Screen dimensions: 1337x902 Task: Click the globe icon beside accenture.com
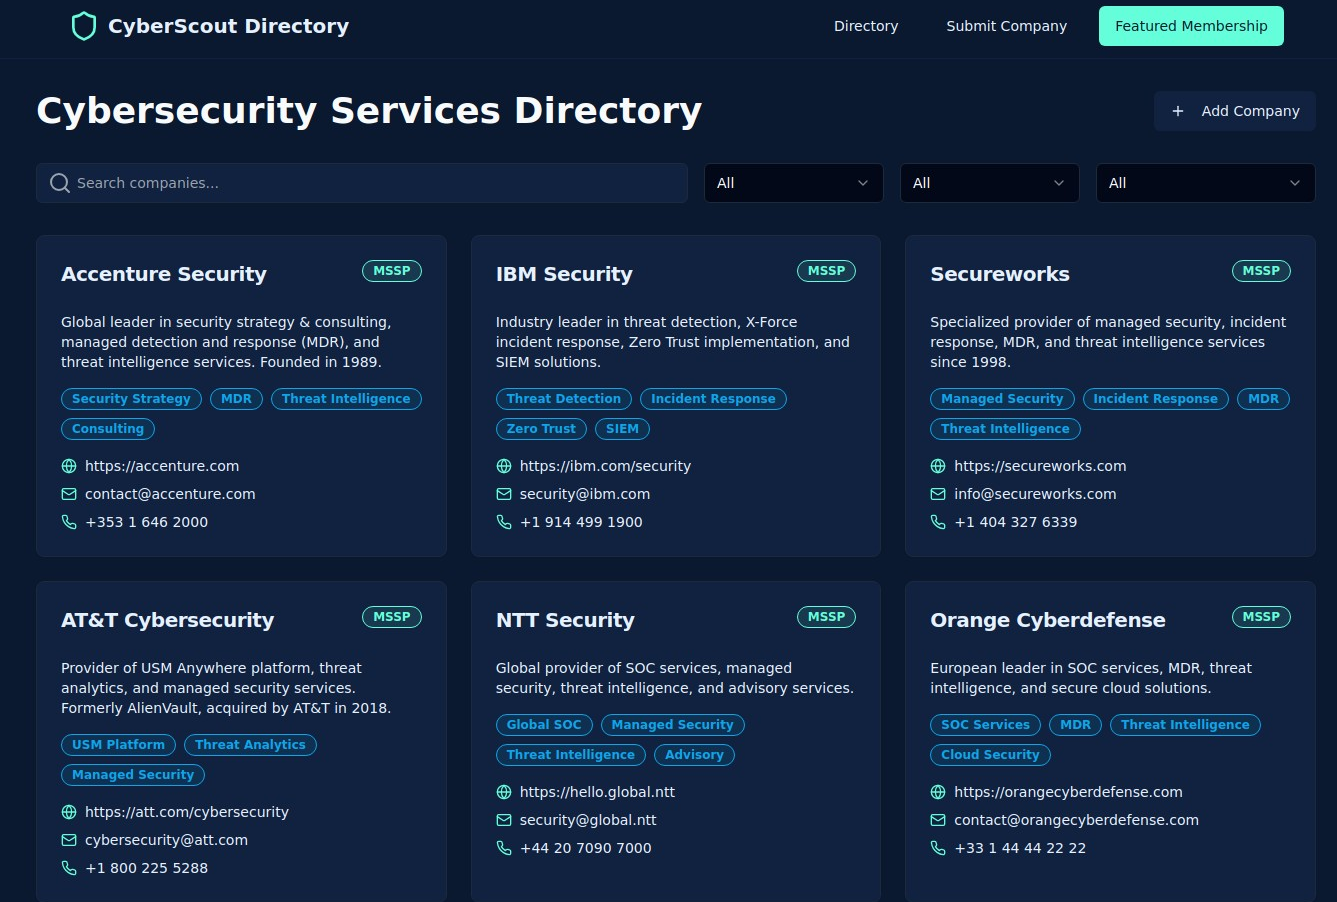(x=69, y=466)
